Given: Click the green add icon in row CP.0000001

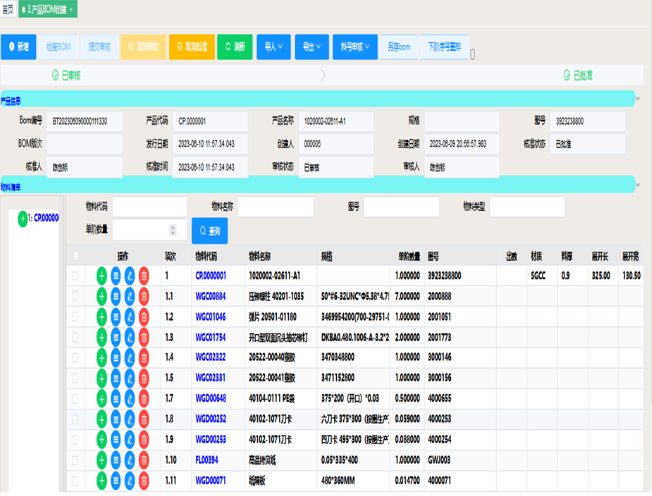Looking at the screenshot, I should coord(102,275).
